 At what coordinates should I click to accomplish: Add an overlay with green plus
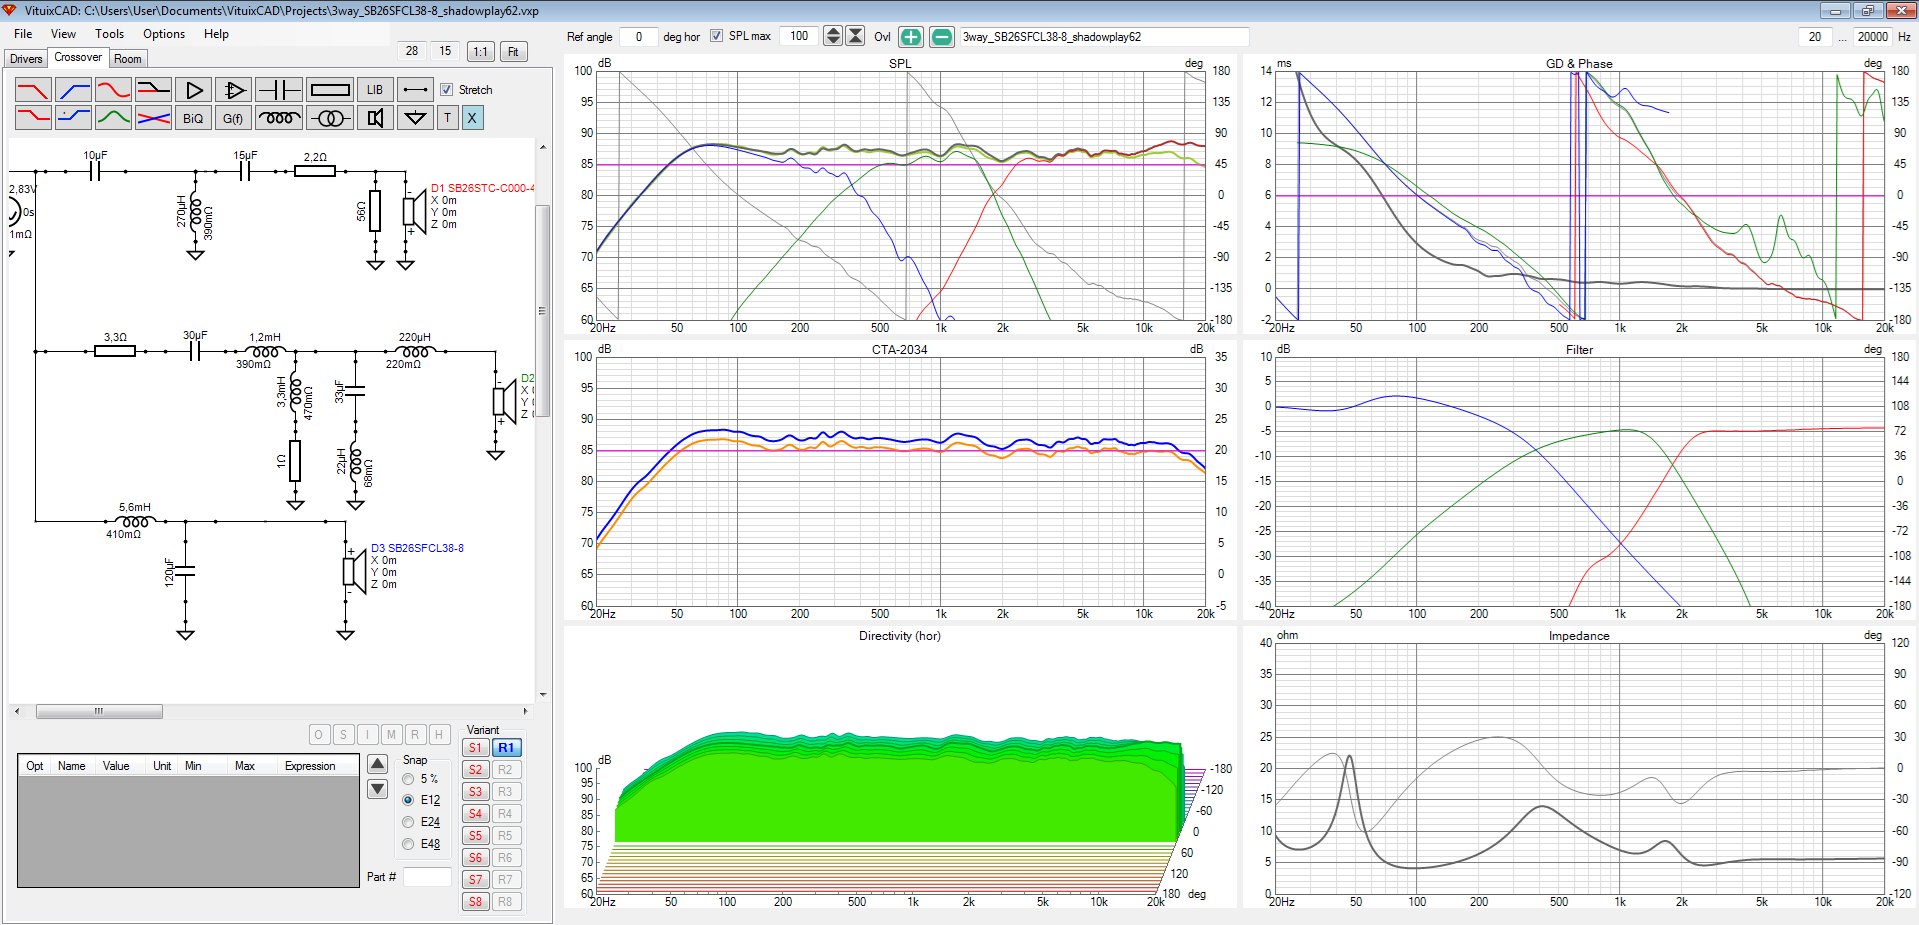[x=911, y=37]
